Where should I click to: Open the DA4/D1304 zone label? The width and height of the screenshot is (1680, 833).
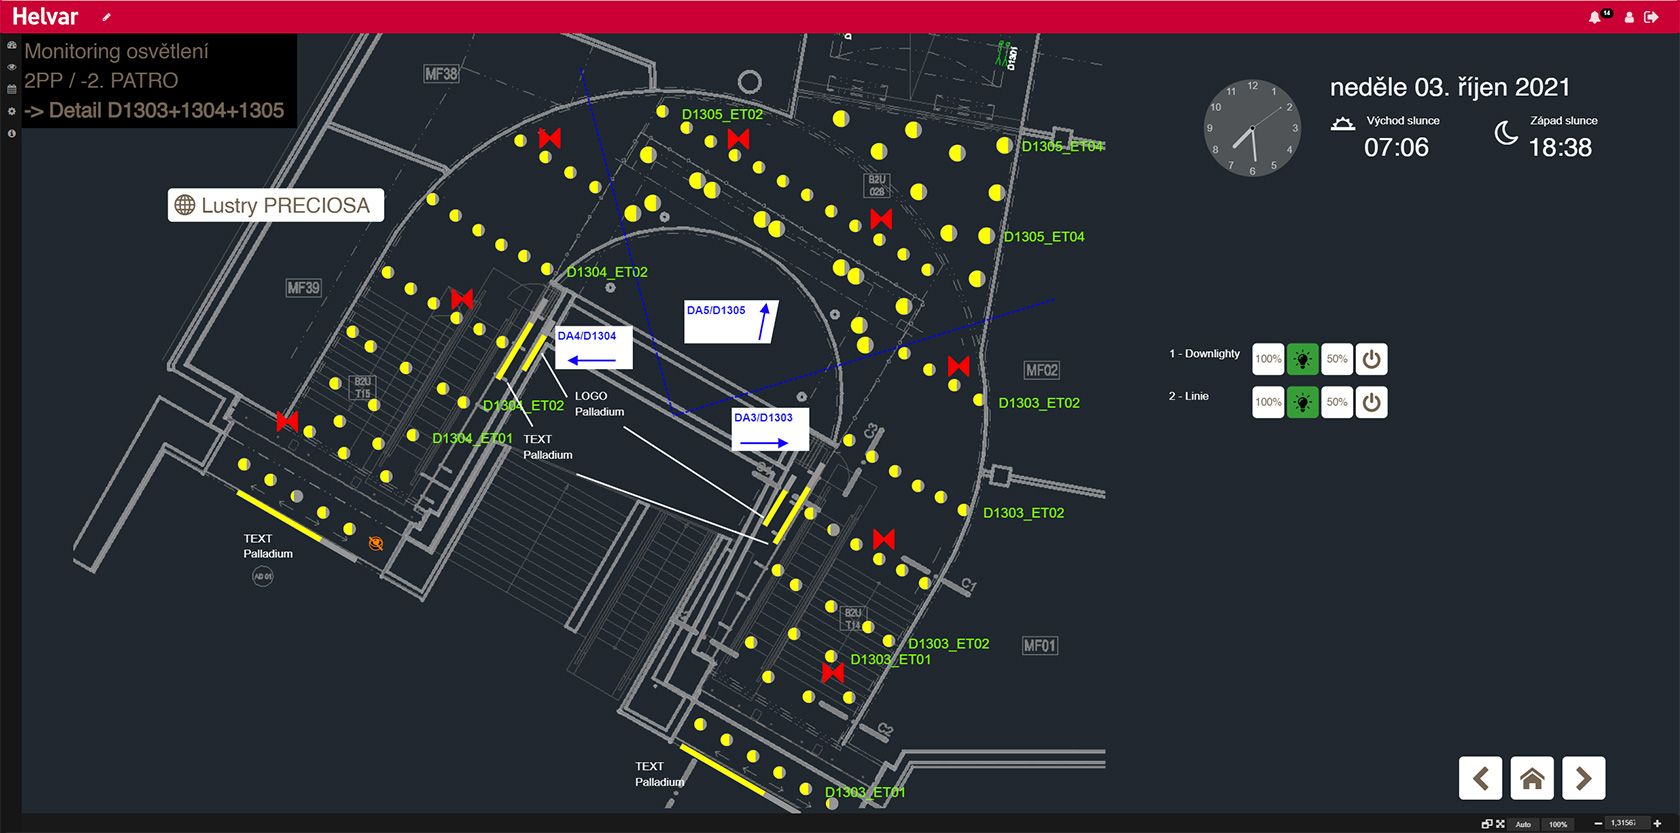point(593,347)
